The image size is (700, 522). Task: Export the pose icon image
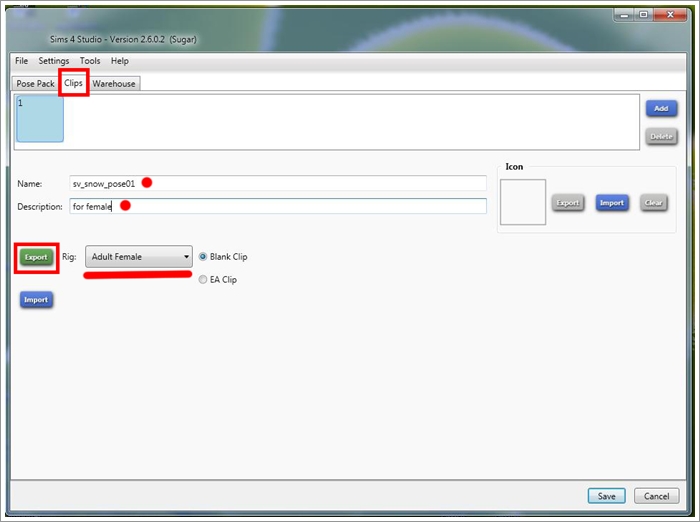tap(568, 202)
